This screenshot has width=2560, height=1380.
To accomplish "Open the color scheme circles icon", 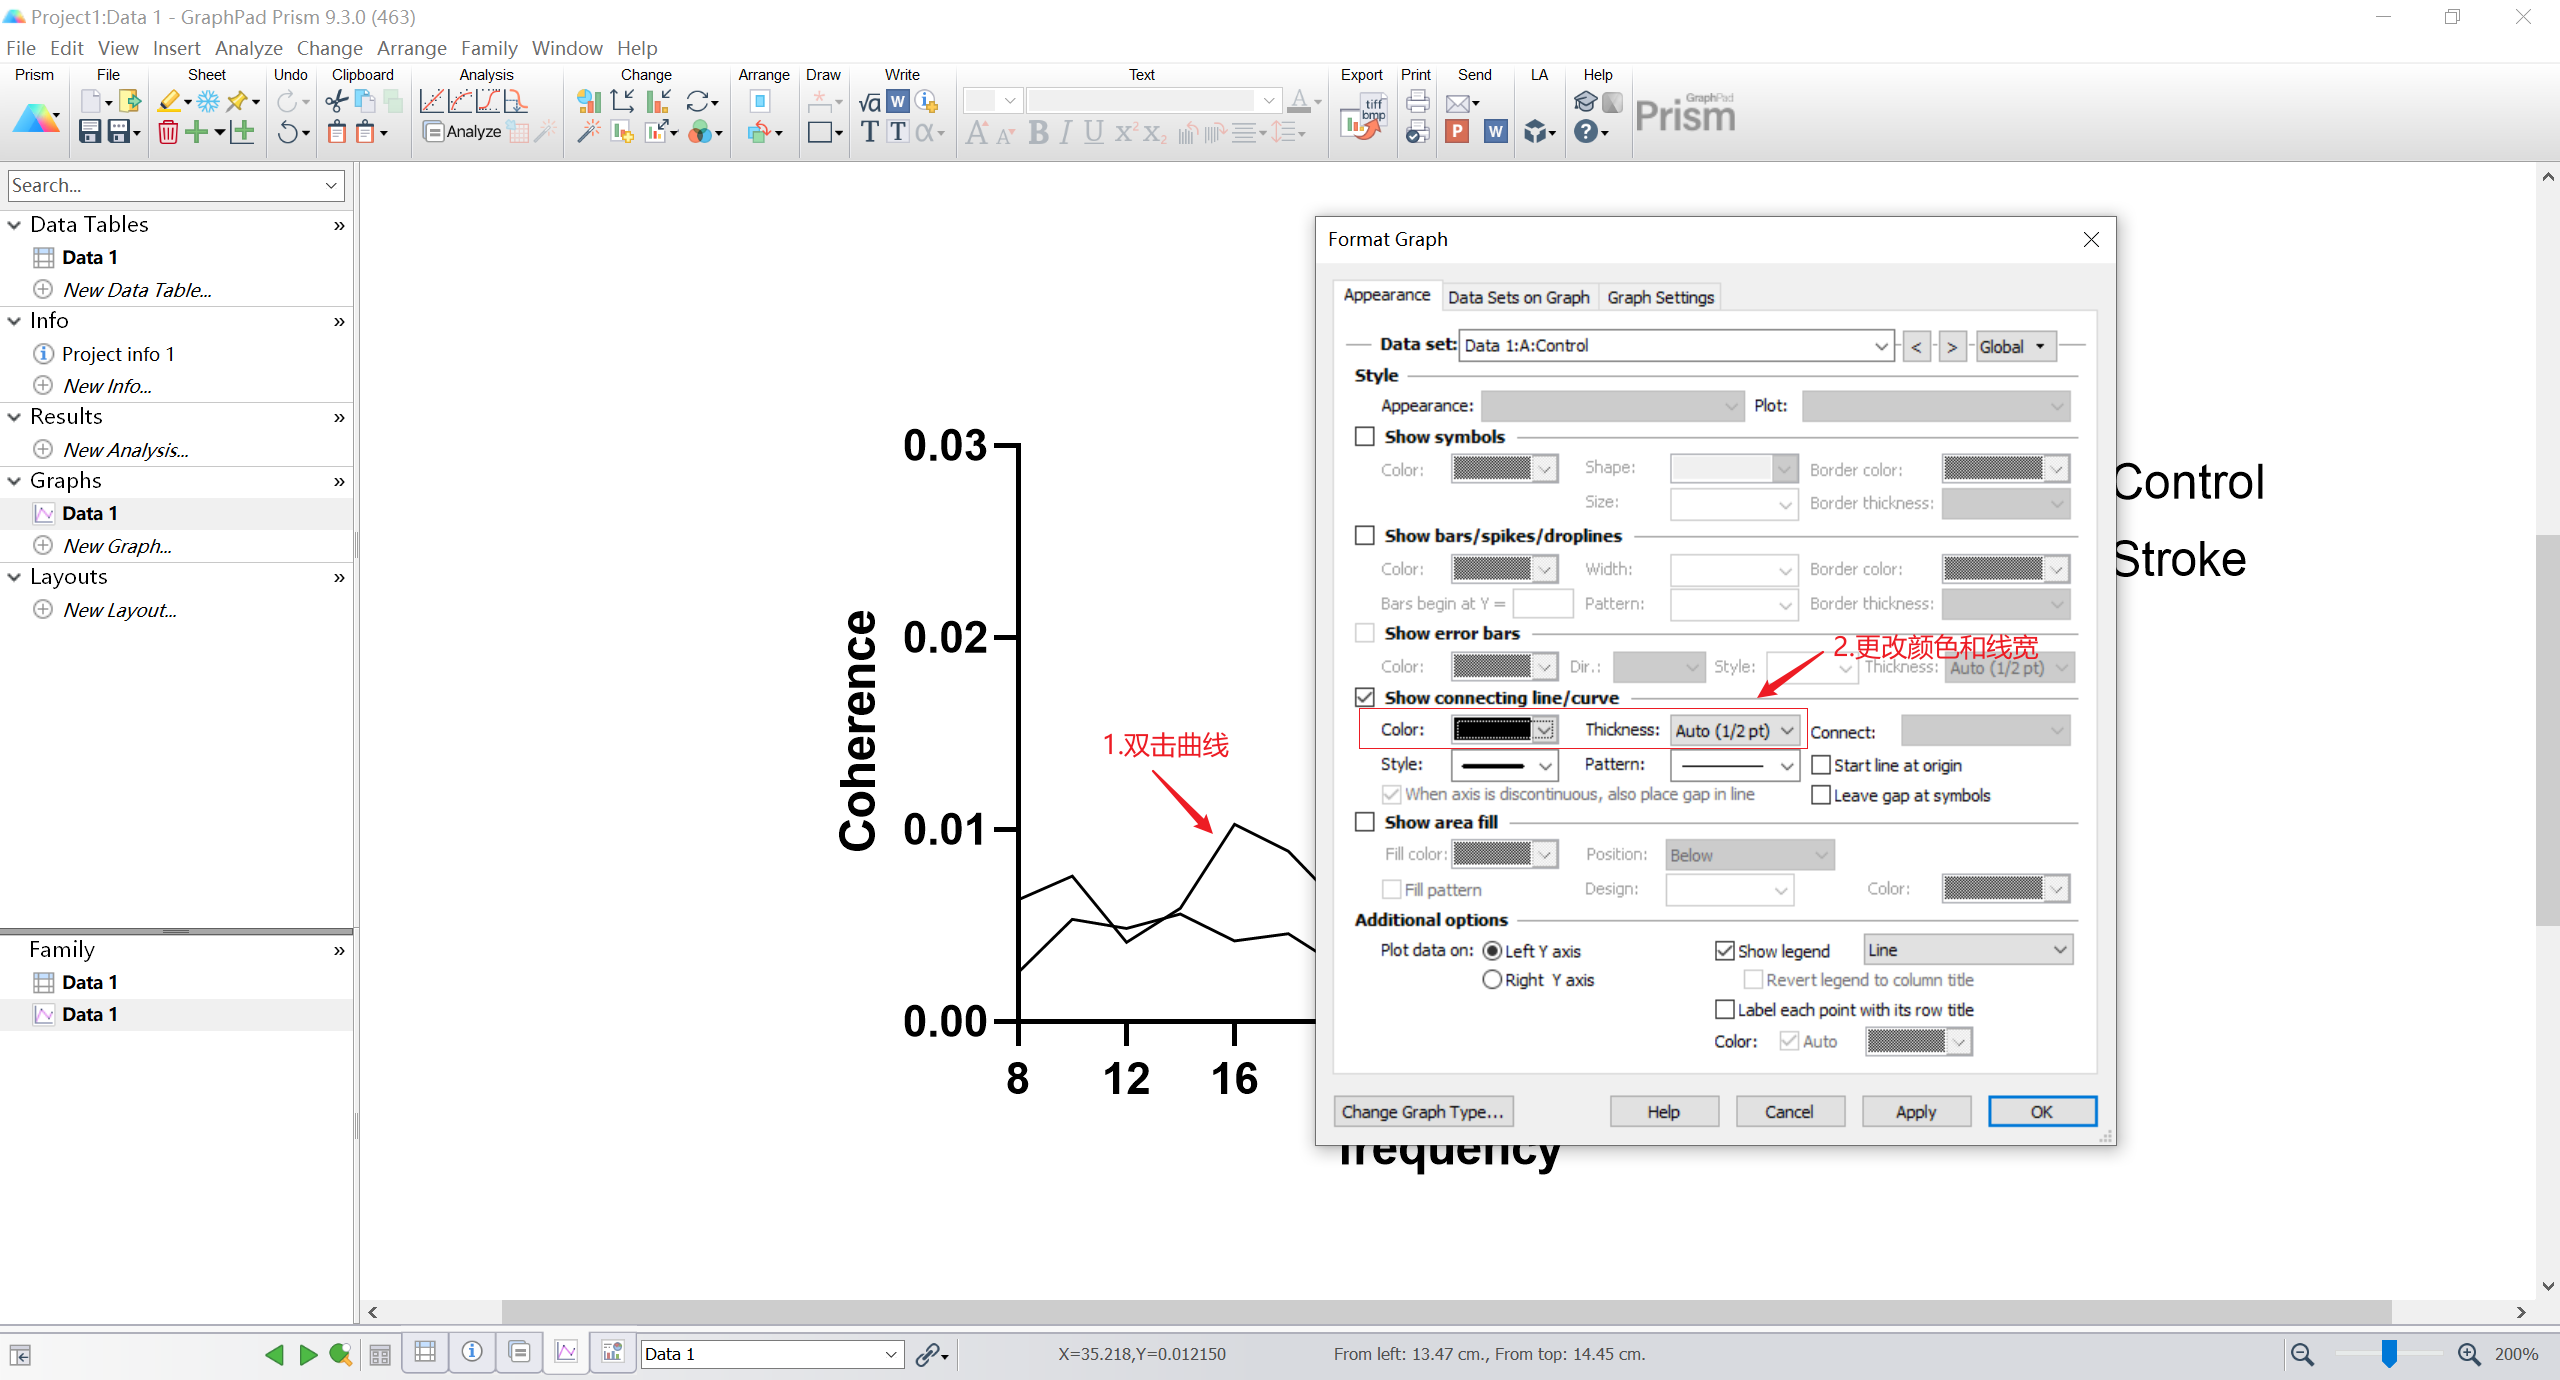I will click(x=701, y=132).
